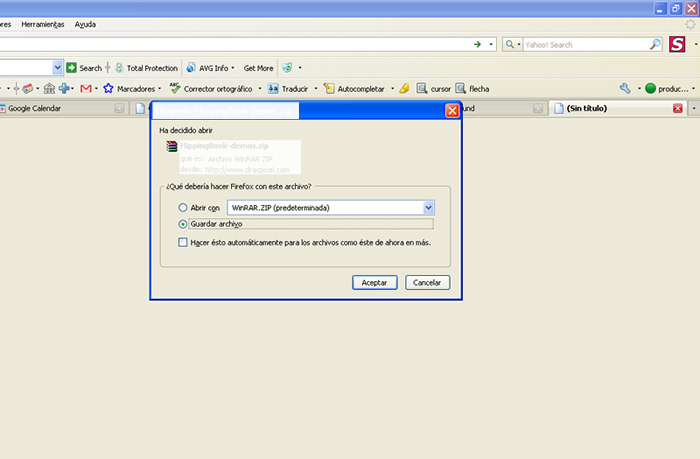Select the 'Guardar archivo' radio option
Screen dimensions: 700x459
182,224
